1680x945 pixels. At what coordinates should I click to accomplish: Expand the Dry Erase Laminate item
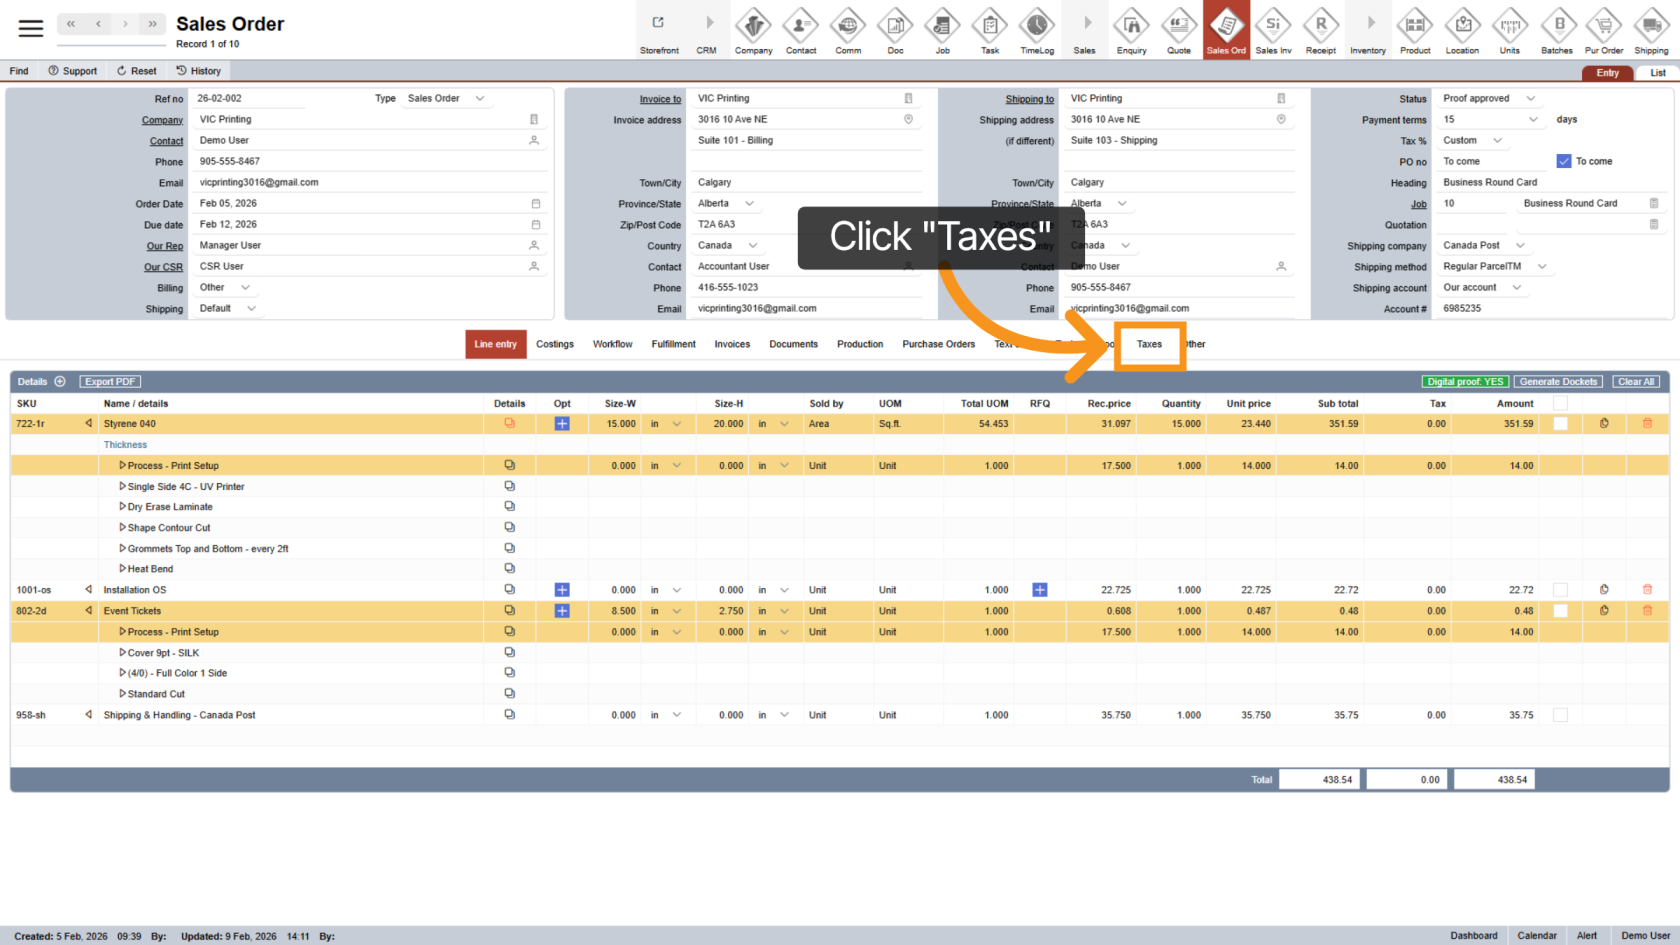(x=122, y=507)
